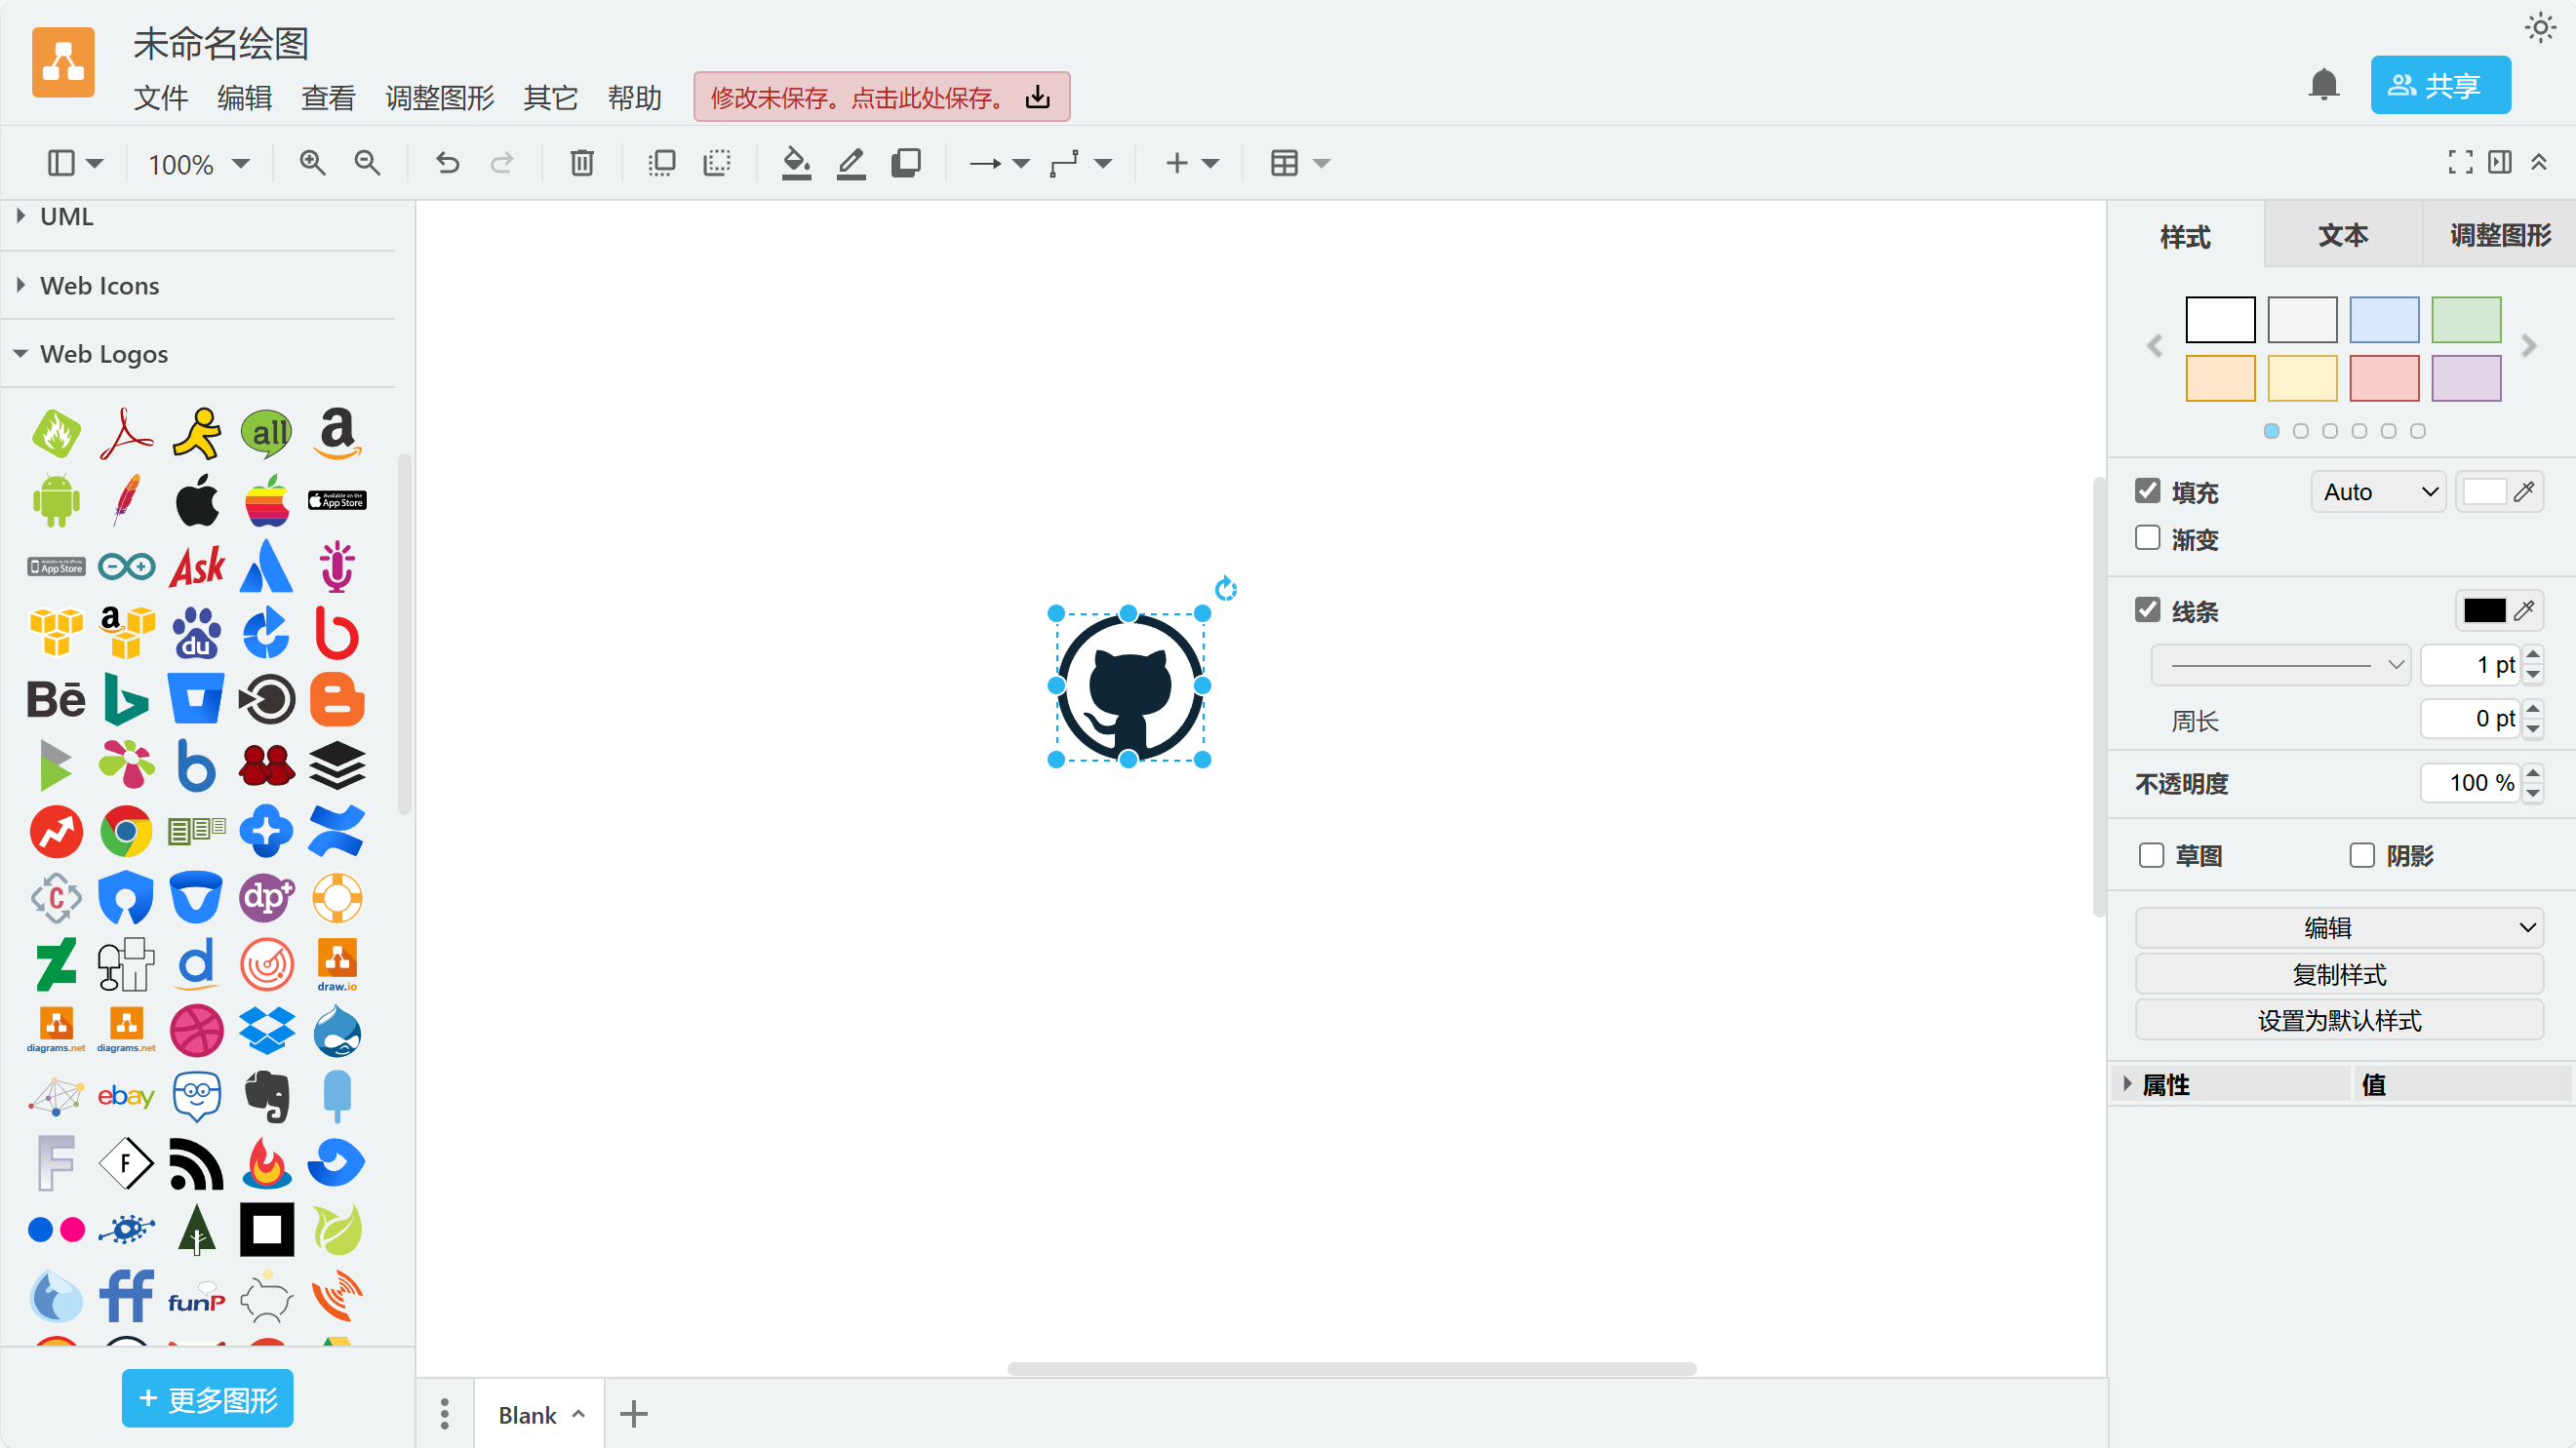Image resolution: width=2576 pixels, height=1448 pixels.
Task: Select the Dropbox logo shape
Action: click(266, 1030)
